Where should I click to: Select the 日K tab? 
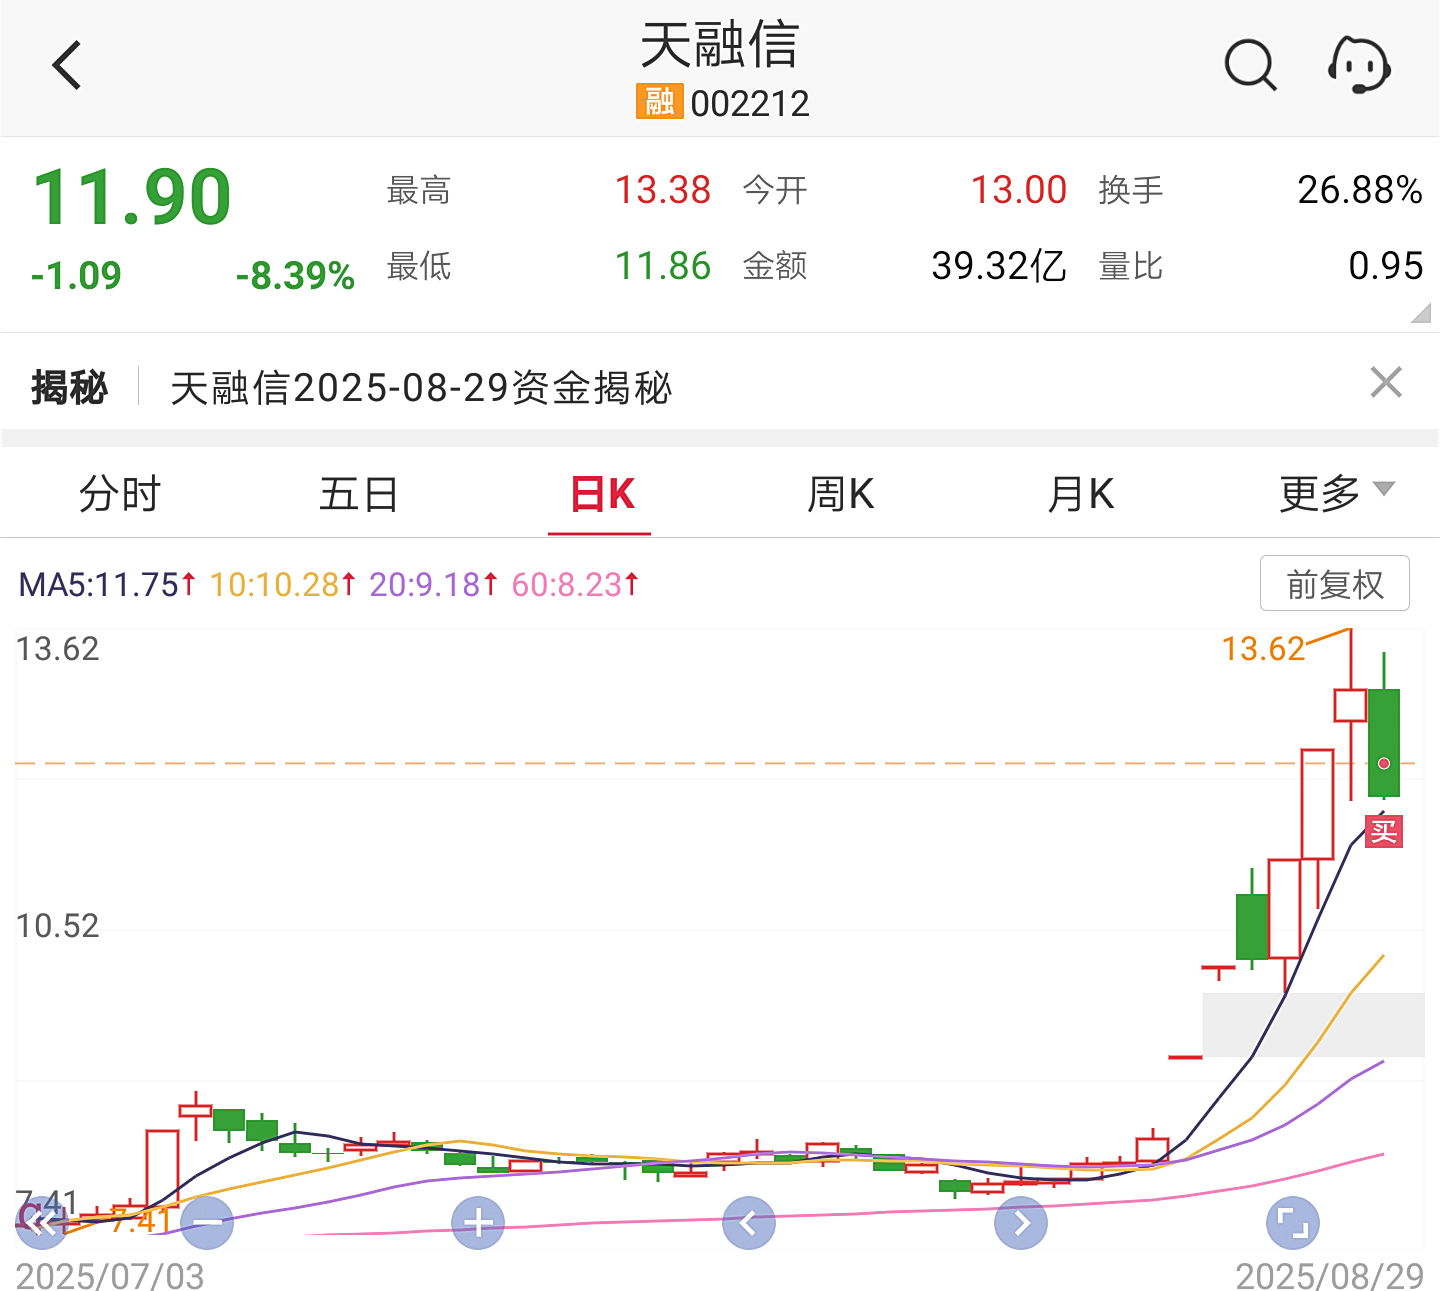(x=602, y=494)
